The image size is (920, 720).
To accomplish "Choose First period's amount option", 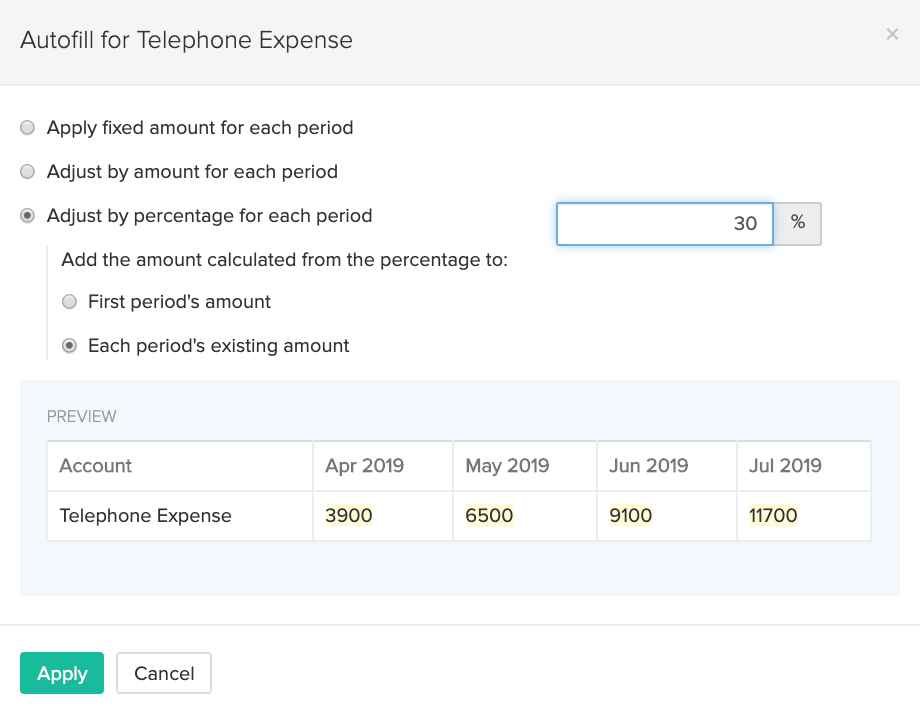I will (x=70, y=302).
